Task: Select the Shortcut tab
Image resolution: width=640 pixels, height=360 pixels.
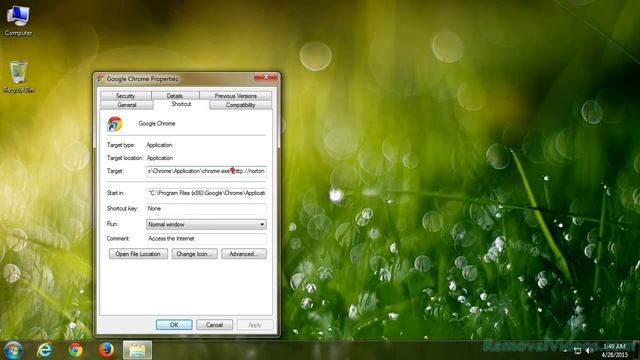Action: click(181, 104)
